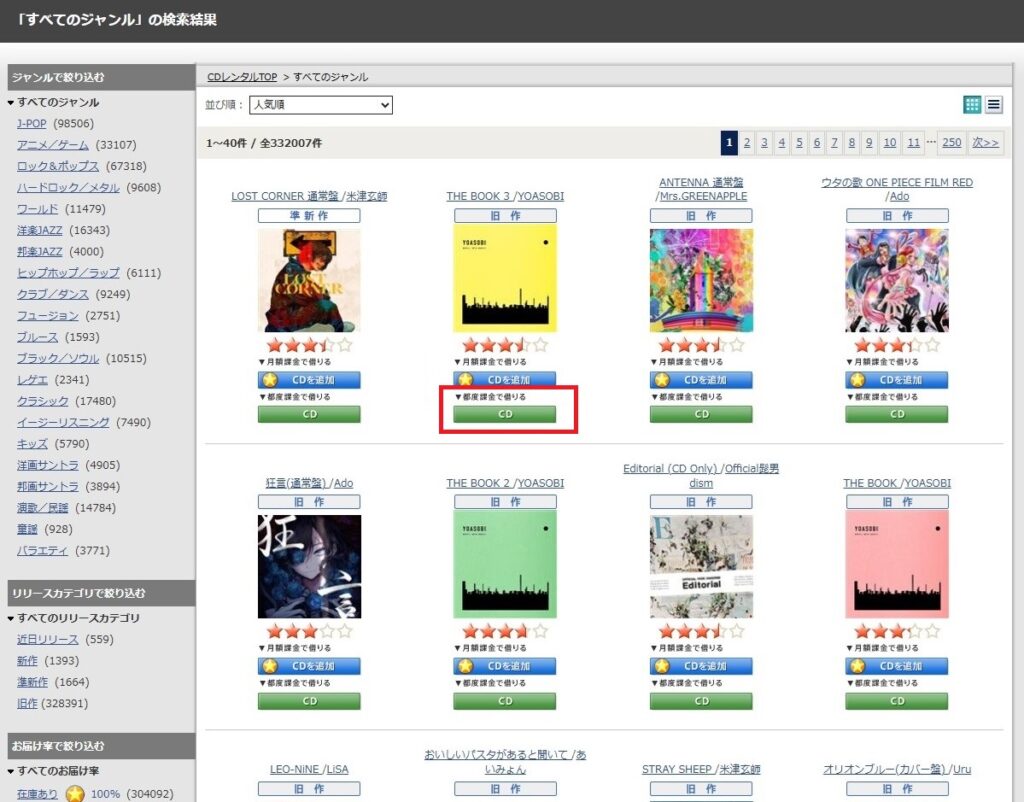Filter by ブルース genre
The height and width of the screenshot is (802, 1024).
tap(38, 337)
